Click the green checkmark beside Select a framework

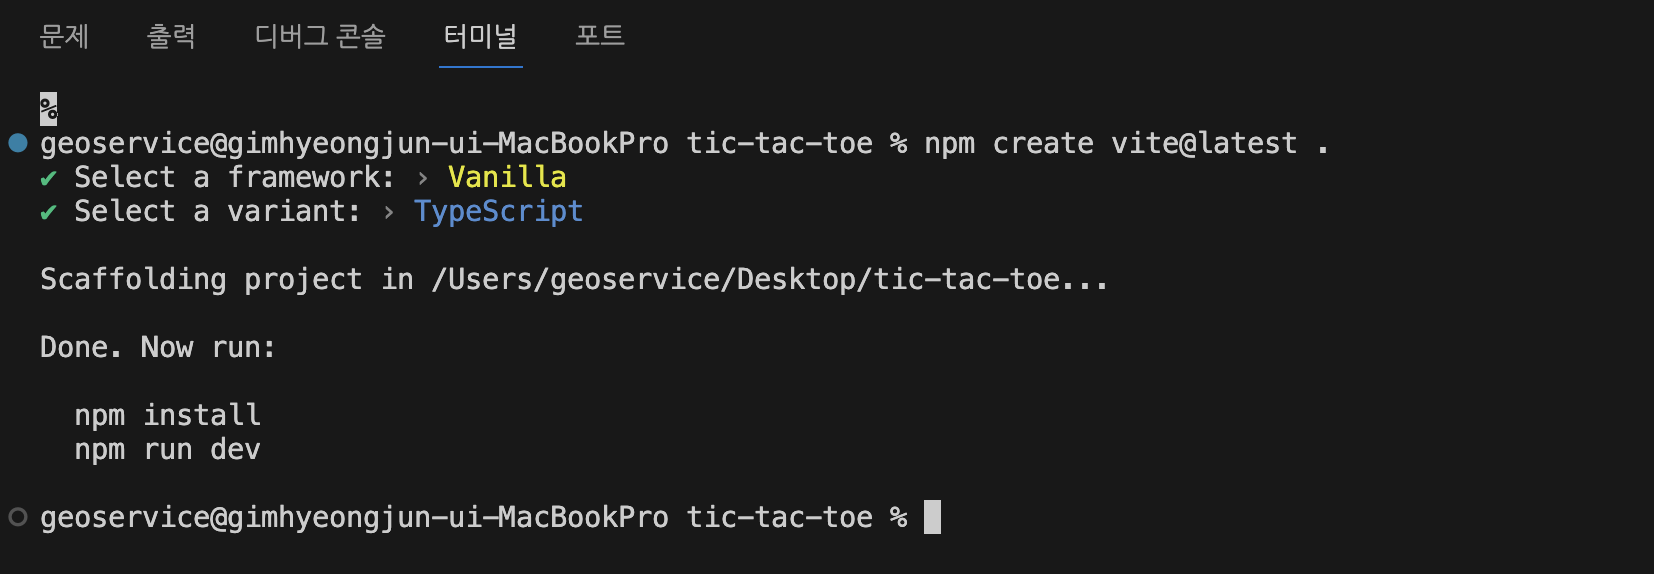tap(48, 179)
